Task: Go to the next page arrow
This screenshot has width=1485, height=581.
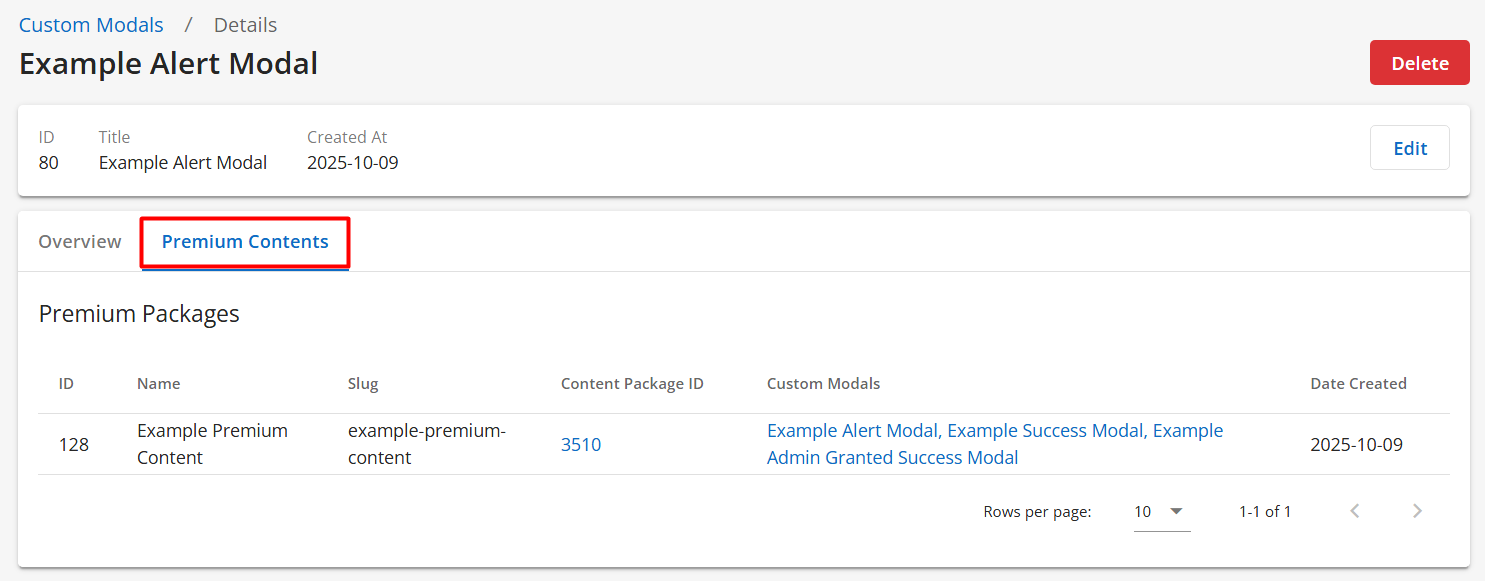Action: (1417, 511)
